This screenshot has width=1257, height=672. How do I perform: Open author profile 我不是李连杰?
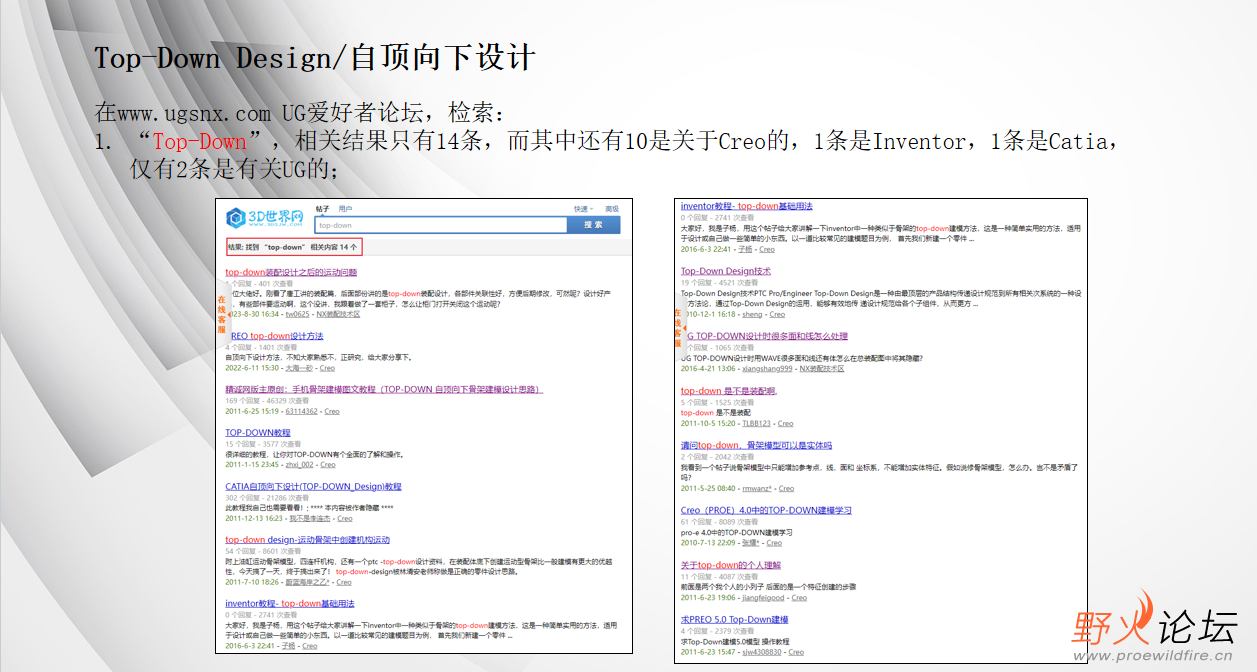click(309, 519)
